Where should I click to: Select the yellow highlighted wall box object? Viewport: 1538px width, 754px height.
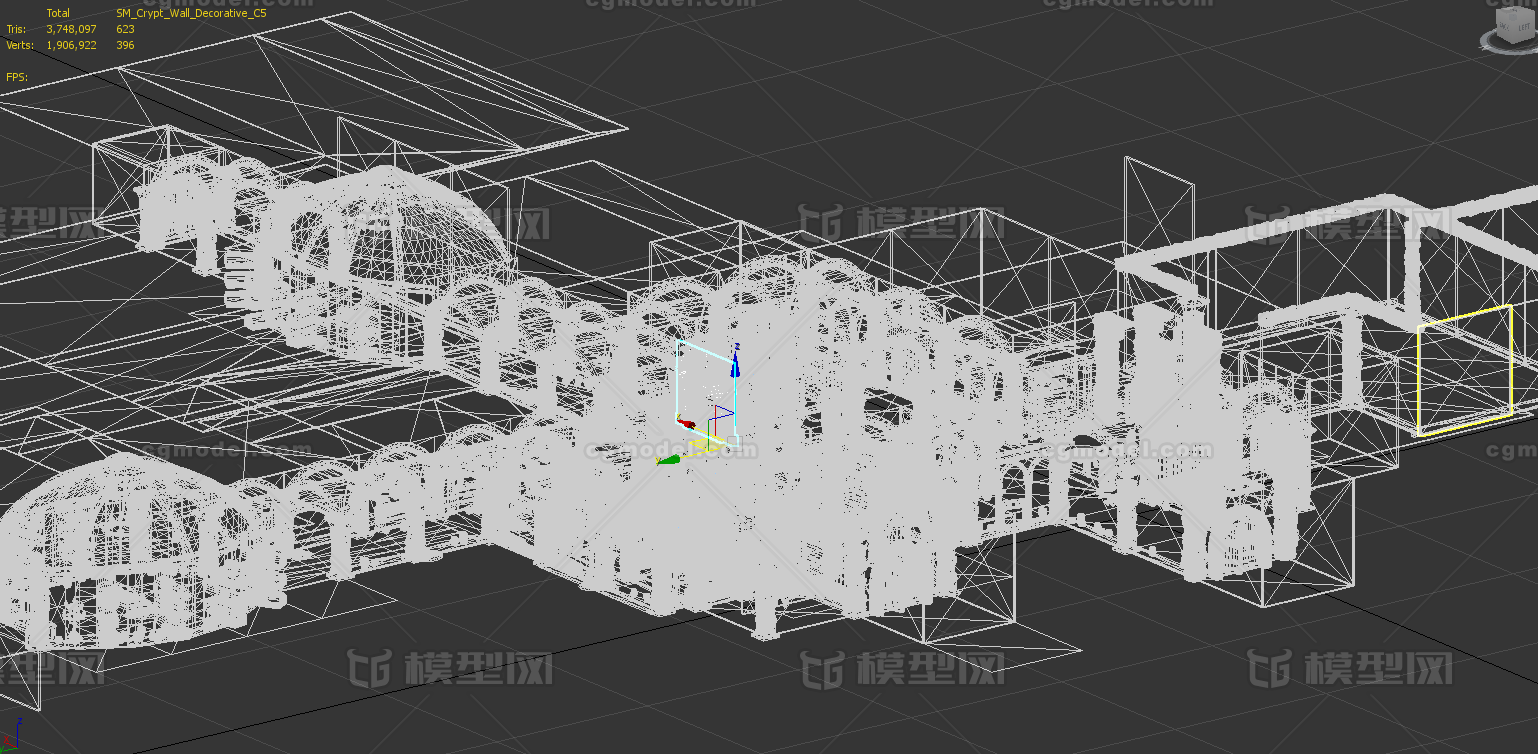click(x=1465, y=371)
